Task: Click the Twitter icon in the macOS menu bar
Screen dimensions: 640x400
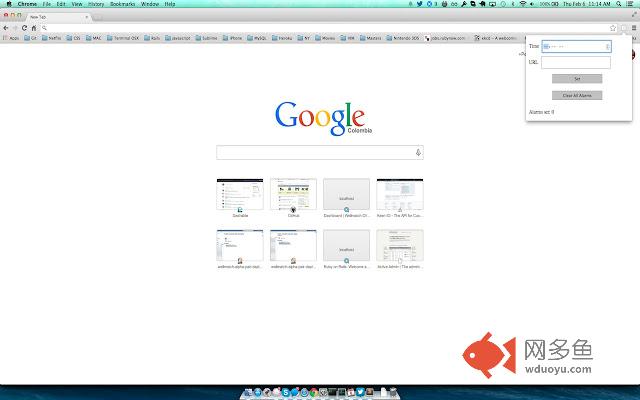Action: [419, 4]
